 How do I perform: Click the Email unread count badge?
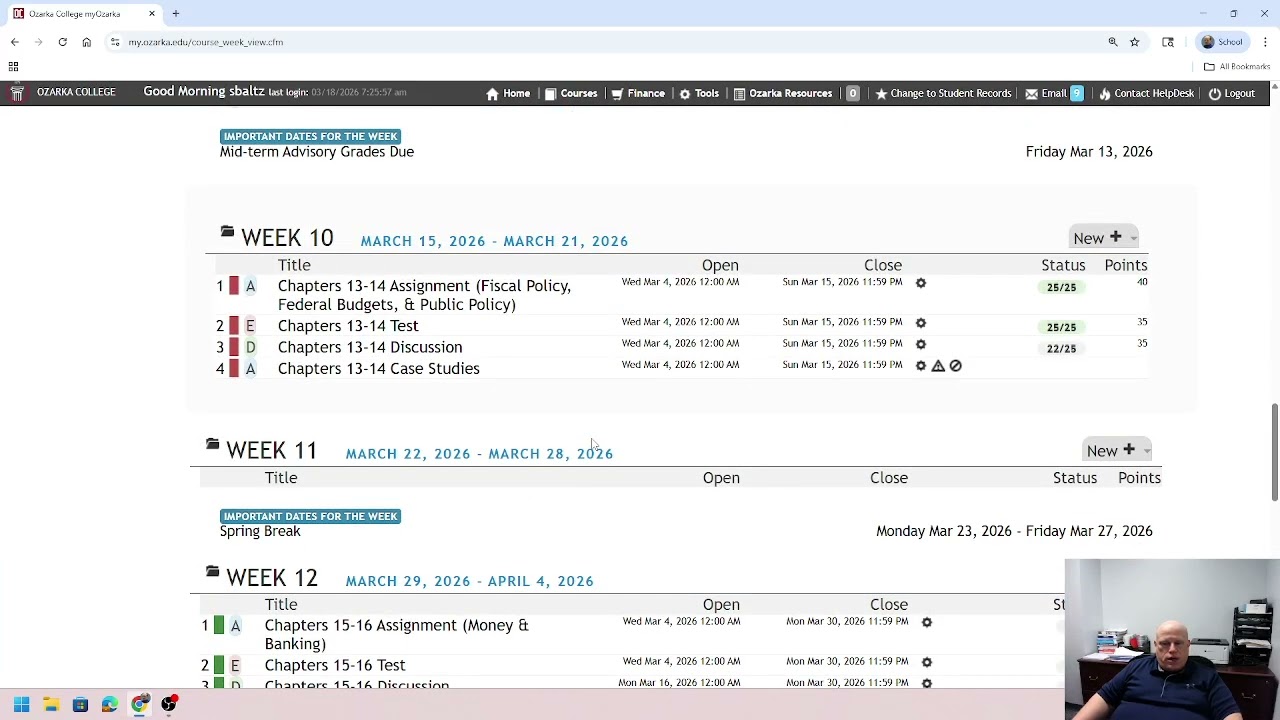coord(1077,94)
